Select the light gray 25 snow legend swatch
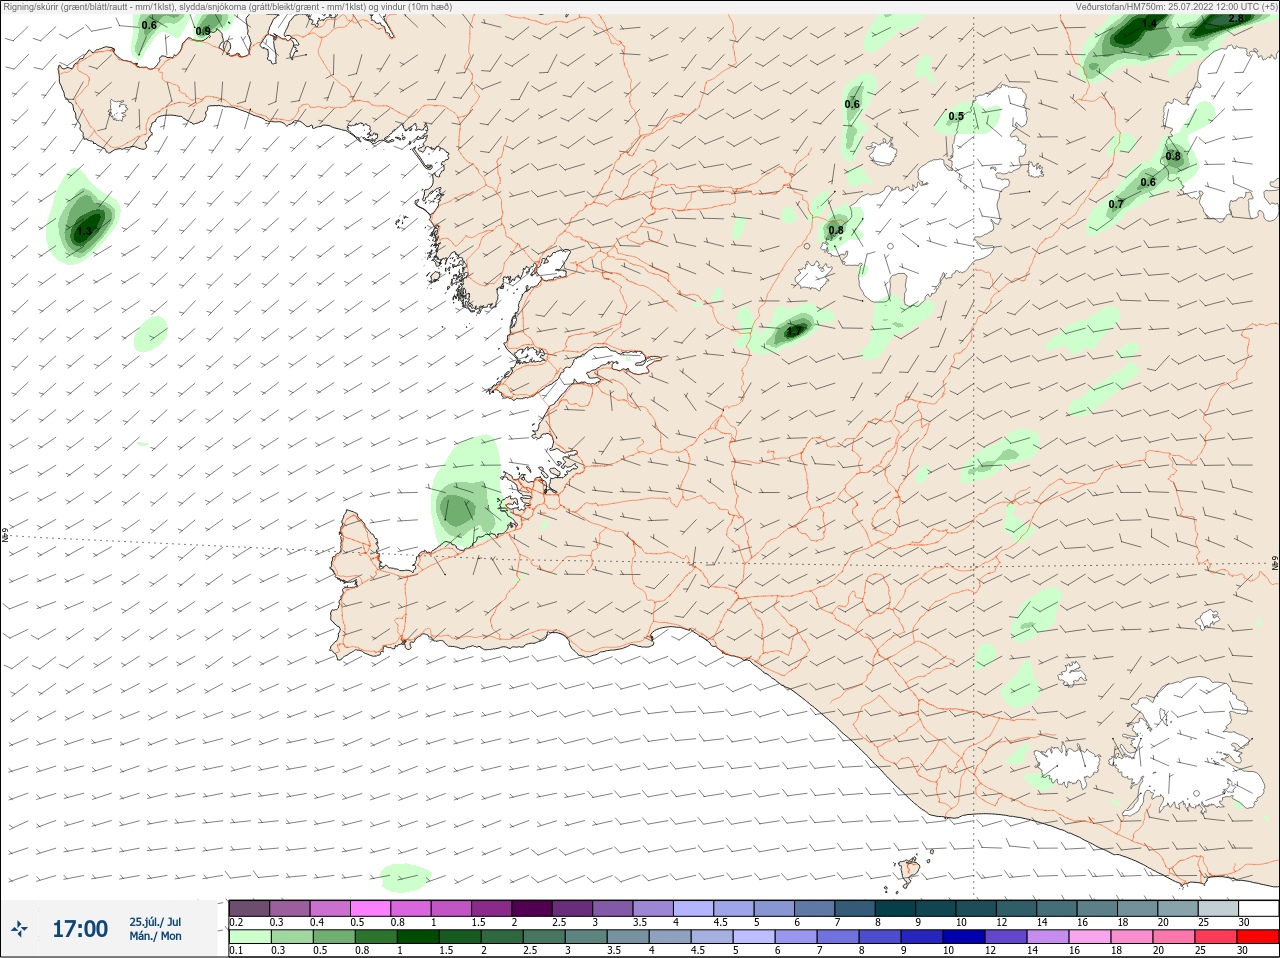Viewport: 1280px width, 958px height. tap(1218, 909)
